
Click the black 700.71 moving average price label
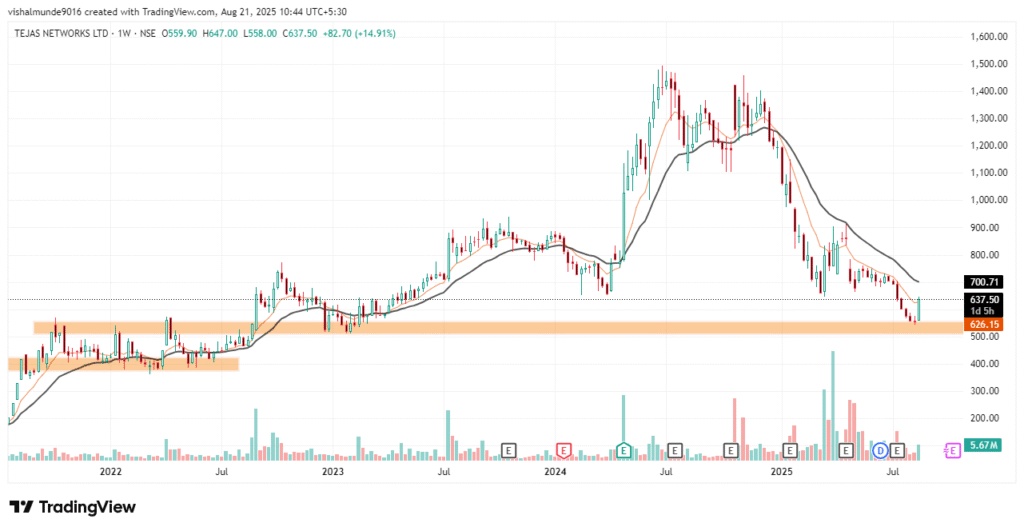983,282
